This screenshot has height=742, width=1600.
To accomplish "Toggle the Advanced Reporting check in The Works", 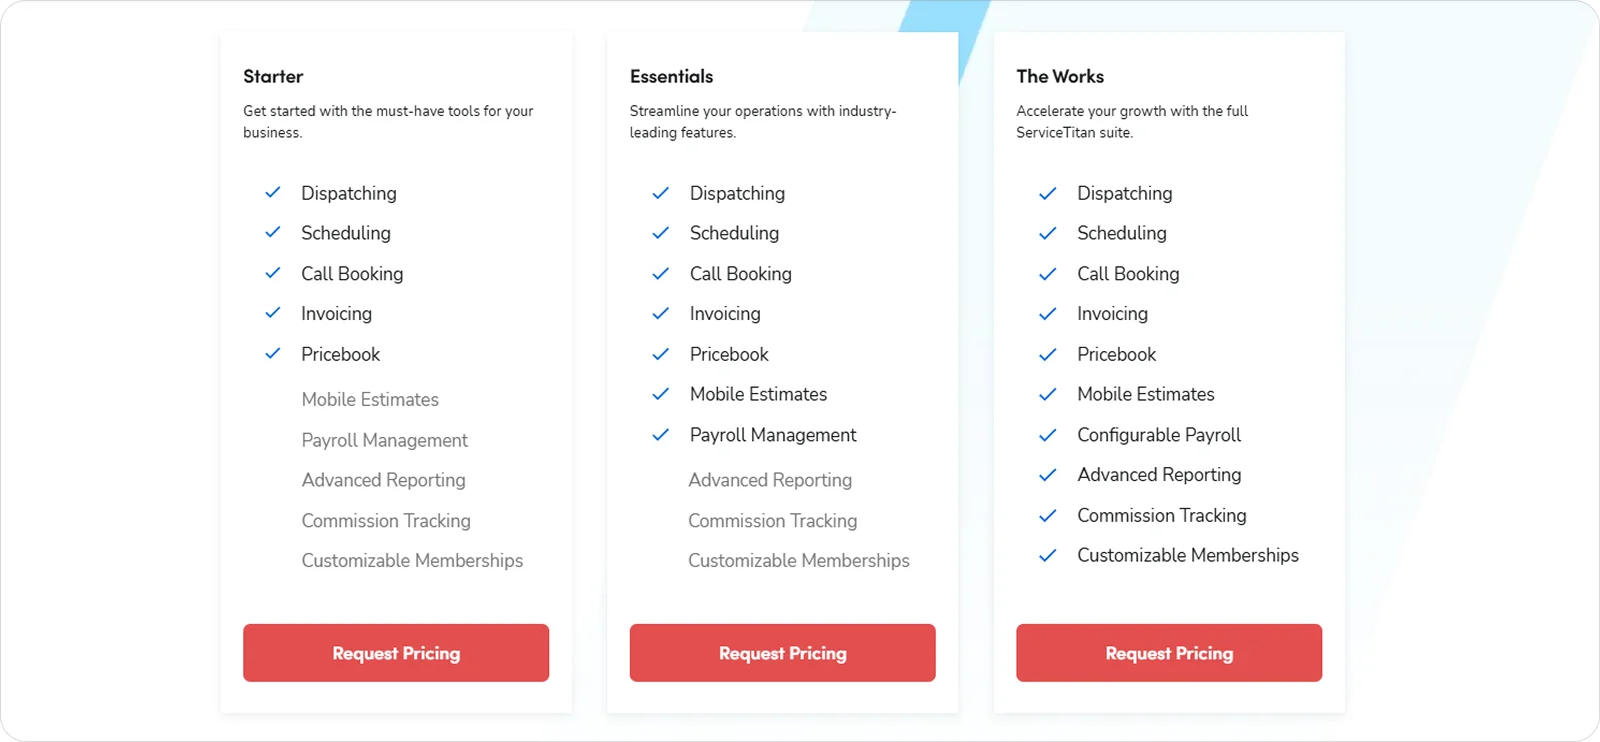I will [x=1048, y=475].
